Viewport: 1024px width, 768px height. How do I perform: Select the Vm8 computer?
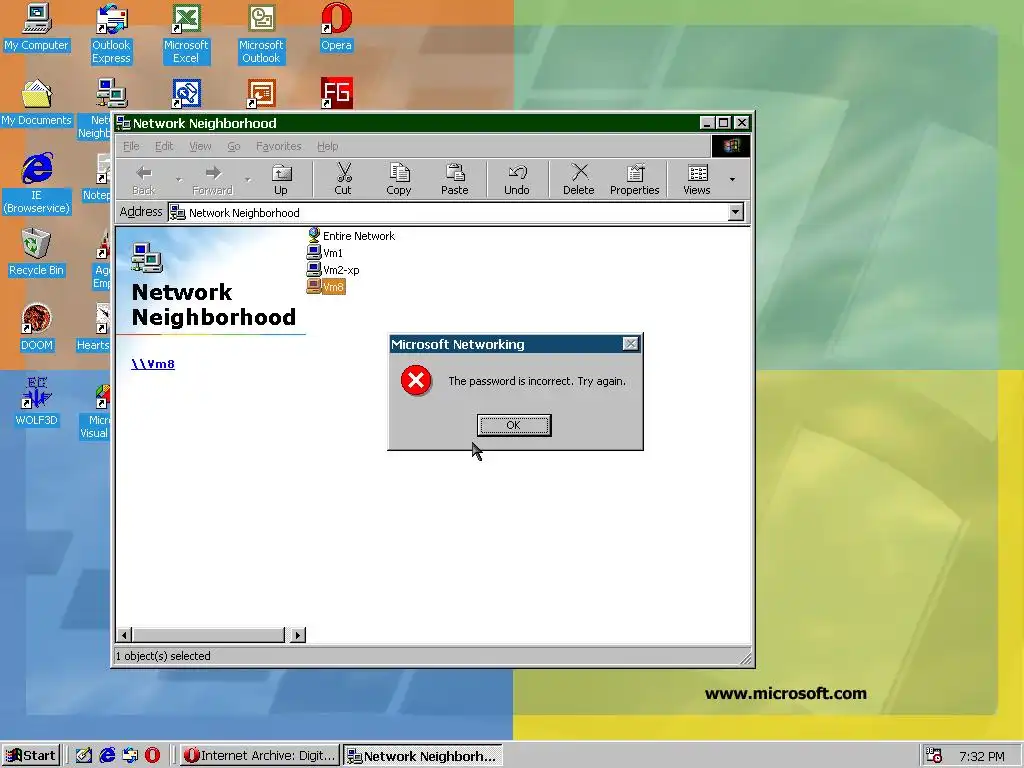pos(326,287)
